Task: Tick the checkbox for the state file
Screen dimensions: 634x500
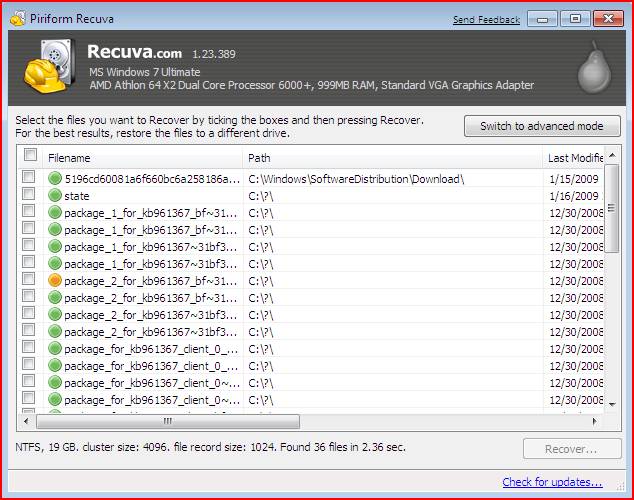Action: click(28, 194)
